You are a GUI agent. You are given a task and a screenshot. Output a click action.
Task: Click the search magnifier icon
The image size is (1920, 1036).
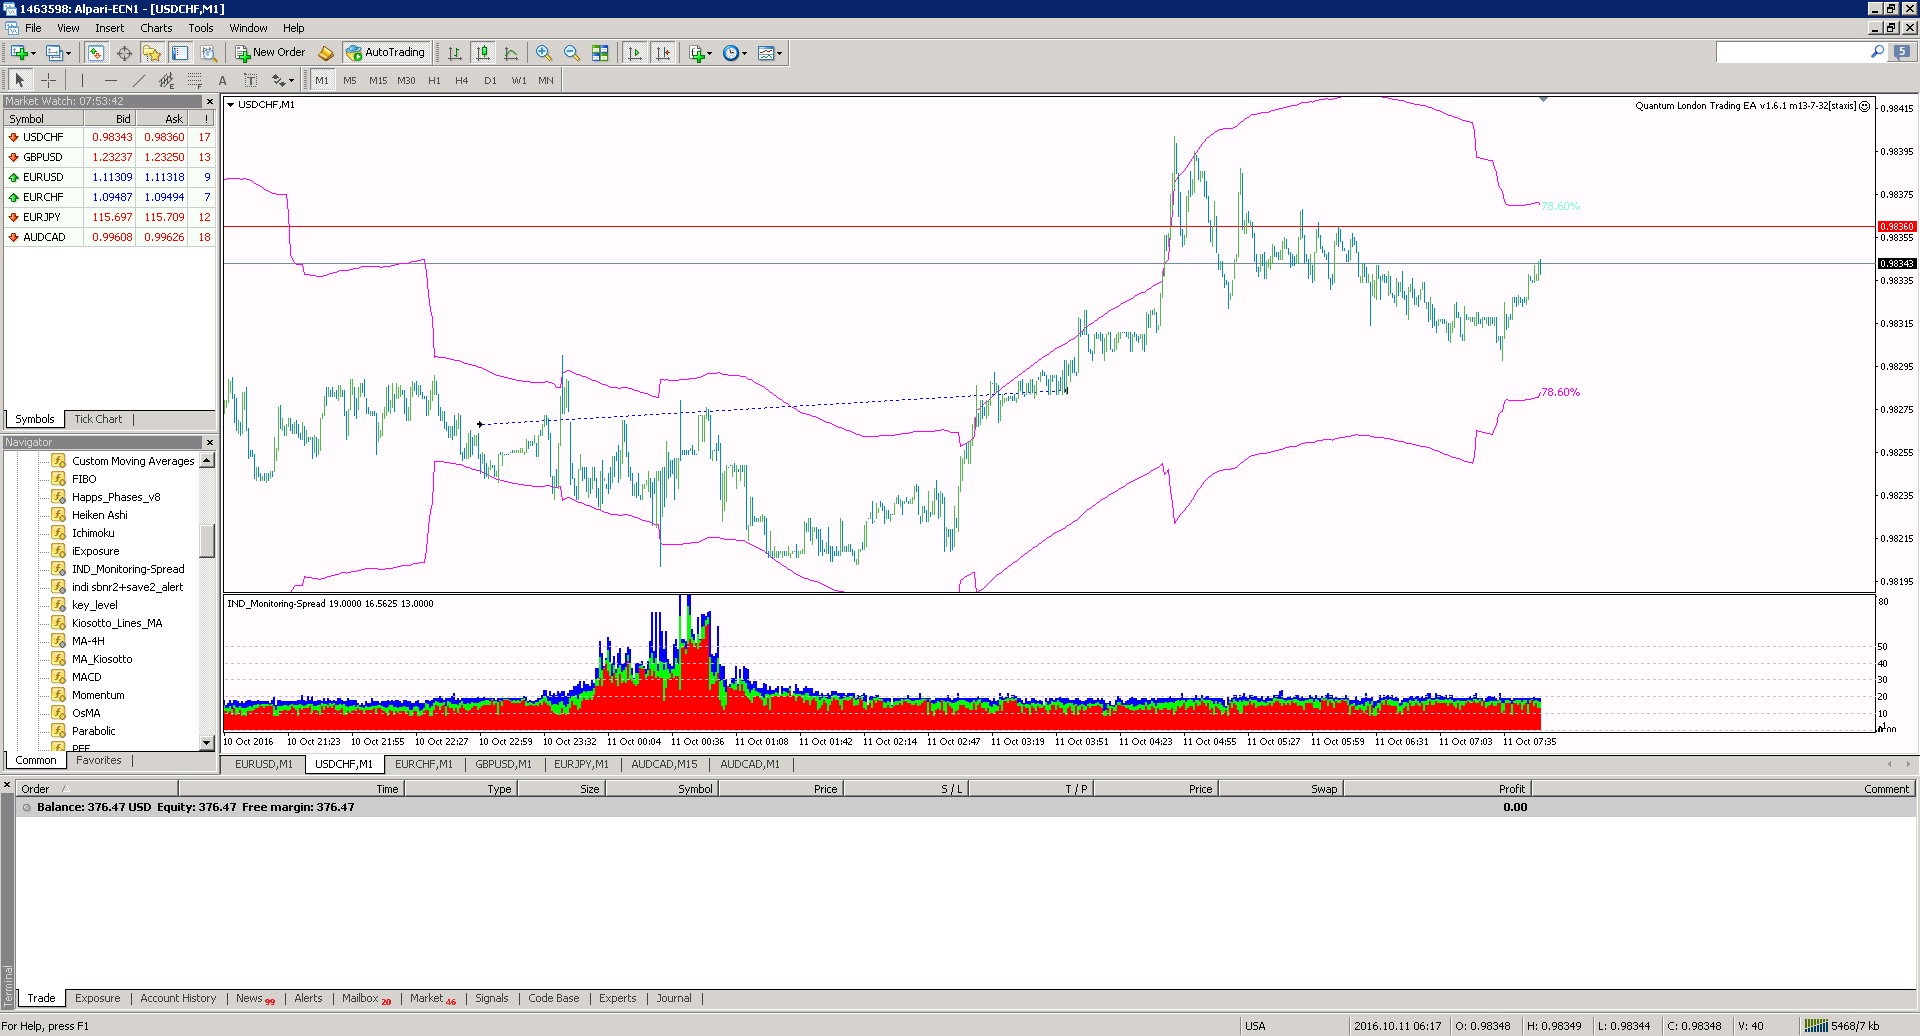tap(1877, 52)
